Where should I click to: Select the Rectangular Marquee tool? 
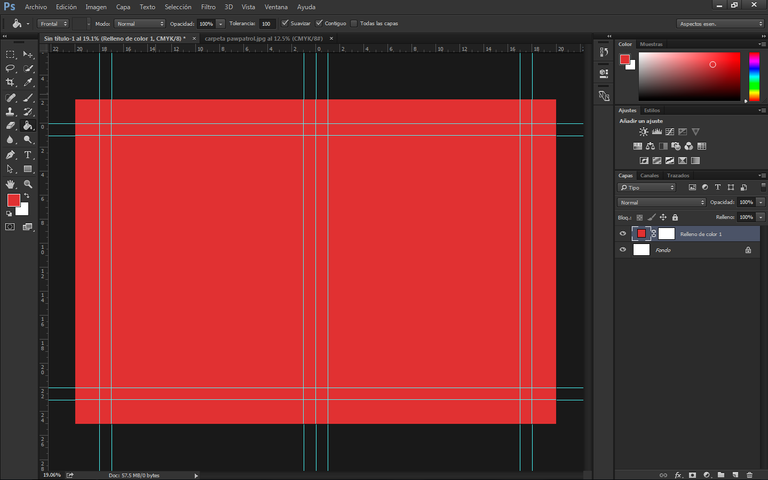[x=10, y=54]
